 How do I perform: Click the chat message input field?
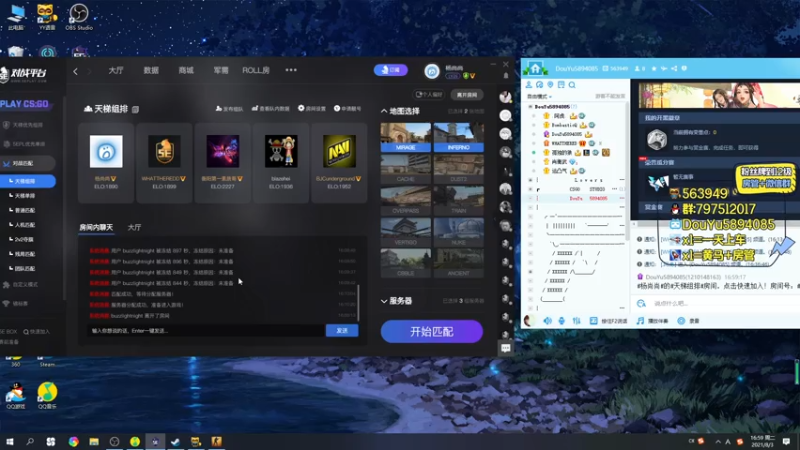click(206, 331)
